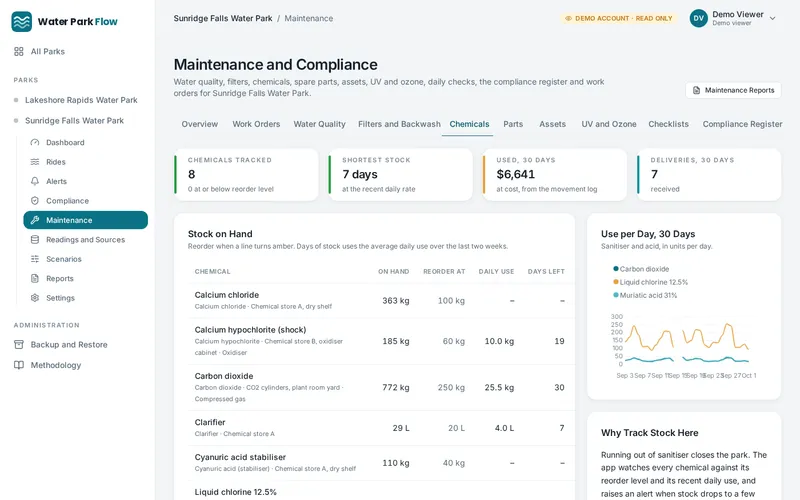Click the DV user avatar

pyautogui.click(x=698, y=18)
